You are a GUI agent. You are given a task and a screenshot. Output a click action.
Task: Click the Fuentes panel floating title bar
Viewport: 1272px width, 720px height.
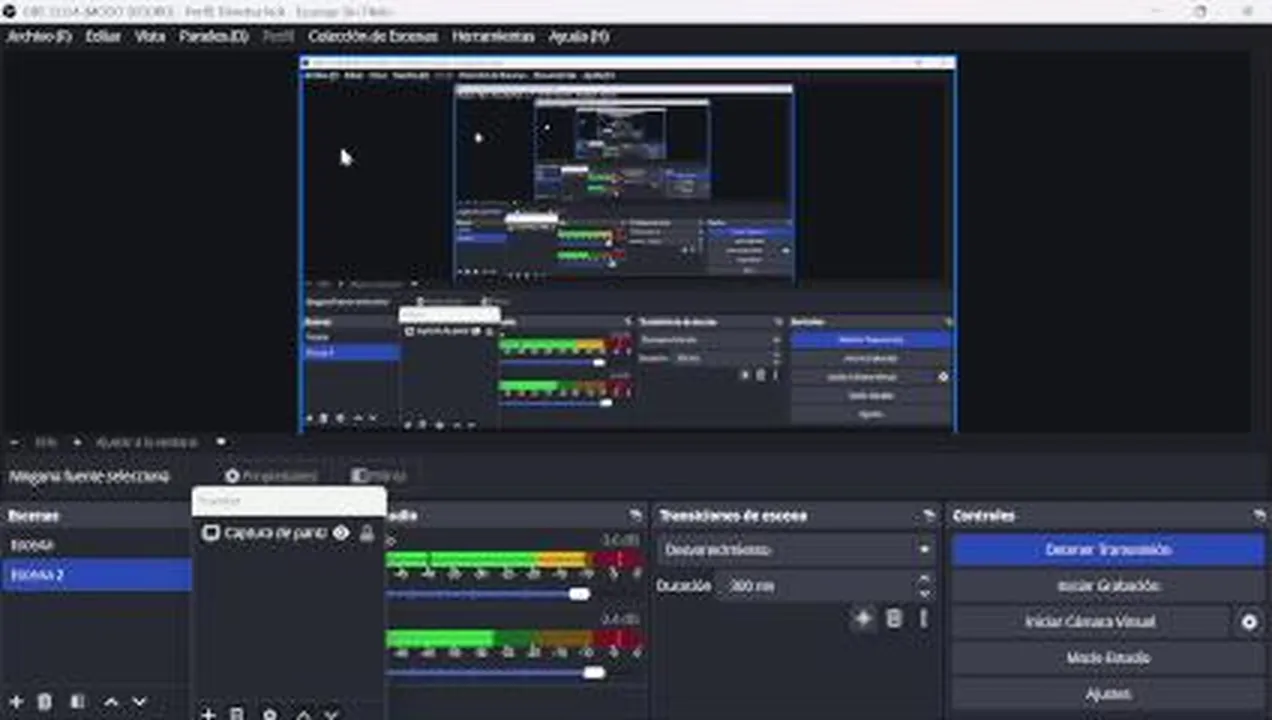pyautogui.click(x=288, y=501)
